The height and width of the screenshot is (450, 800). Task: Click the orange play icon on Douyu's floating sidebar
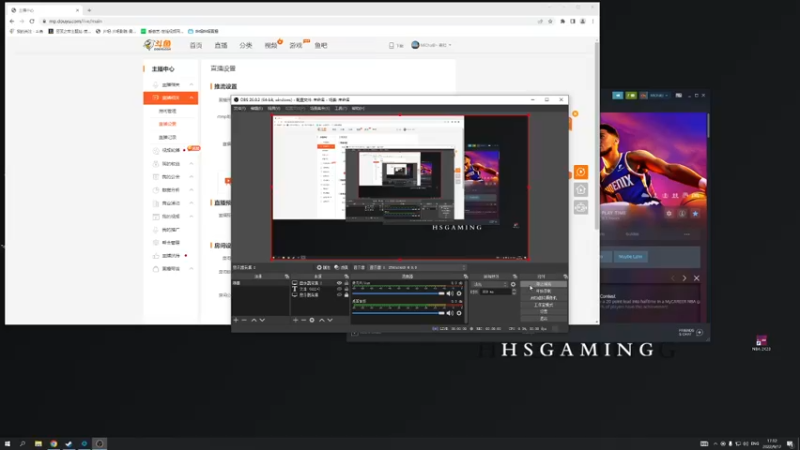point(581,172)
